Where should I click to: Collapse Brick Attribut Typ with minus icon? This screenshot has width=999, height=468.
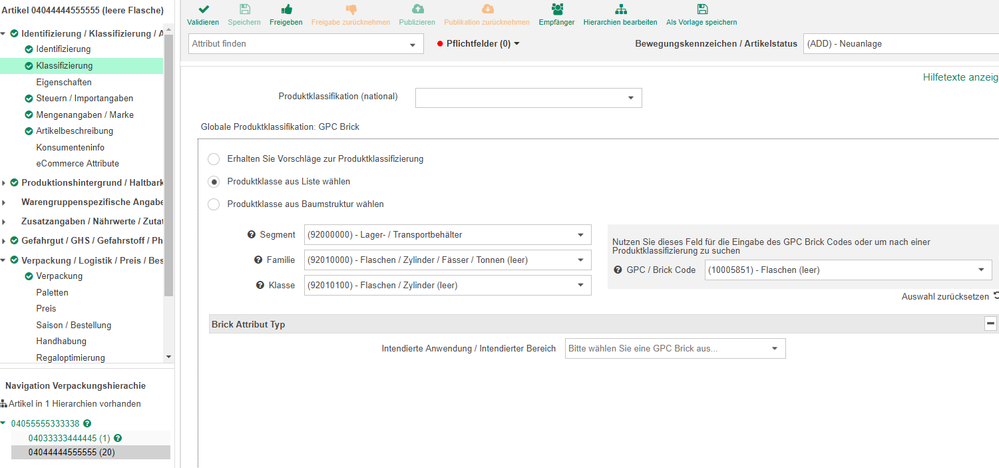click(x=991, y=324)
